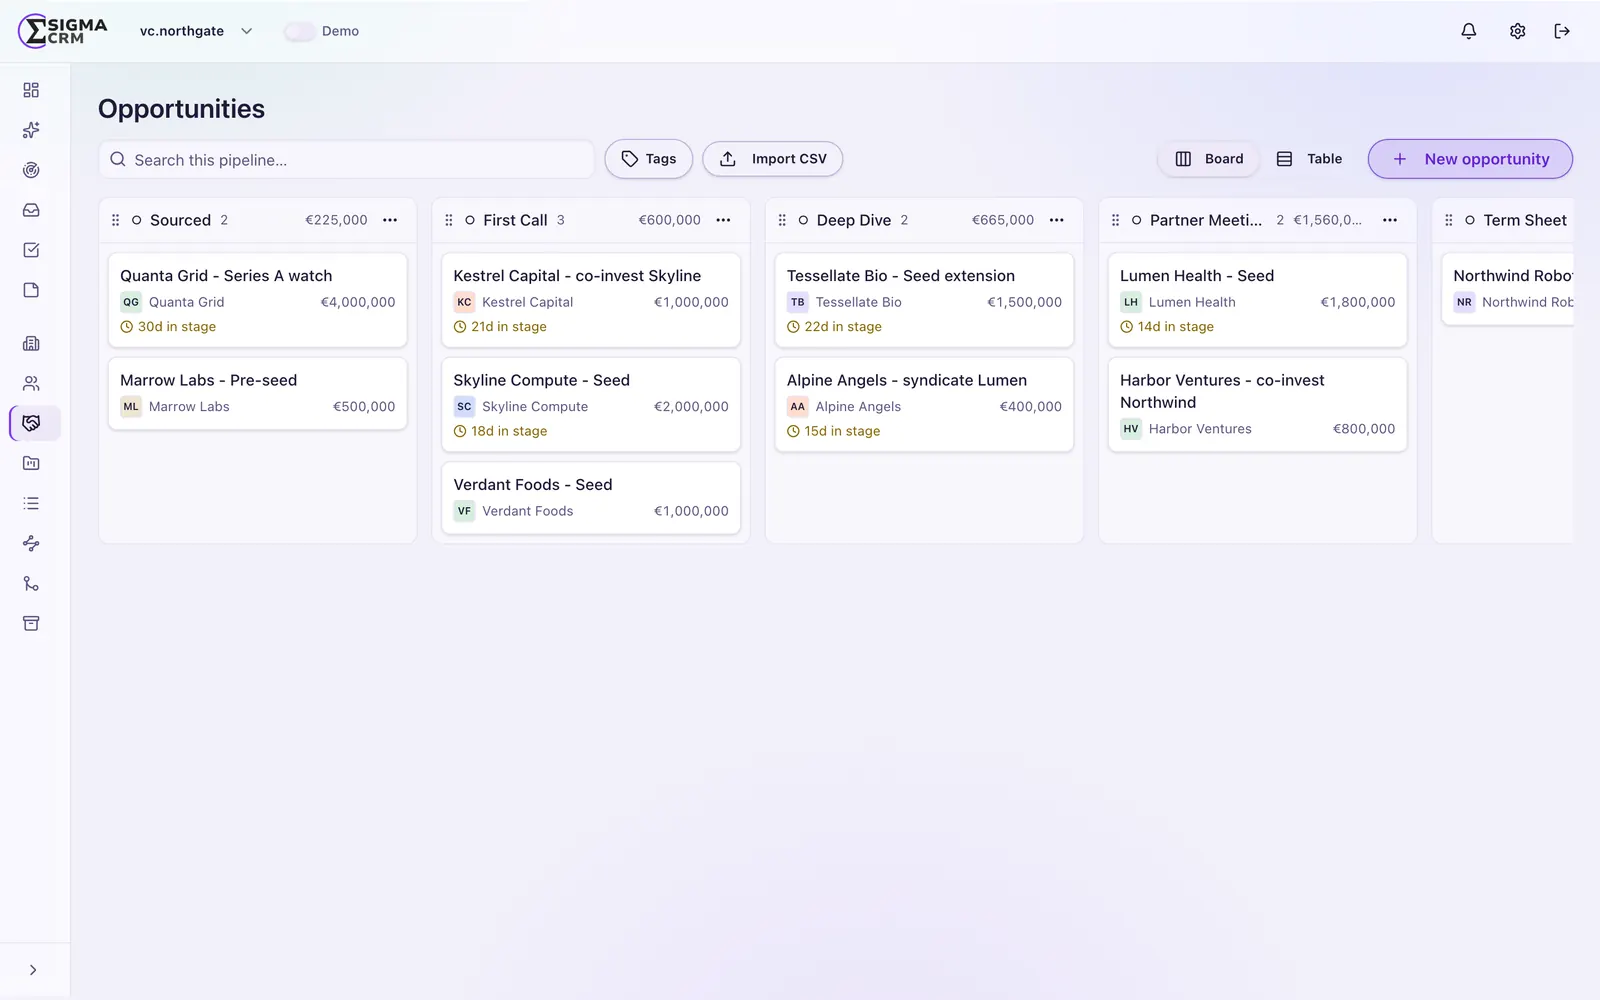
Task: Click the New opportunity button
Action: (1470, 159)
